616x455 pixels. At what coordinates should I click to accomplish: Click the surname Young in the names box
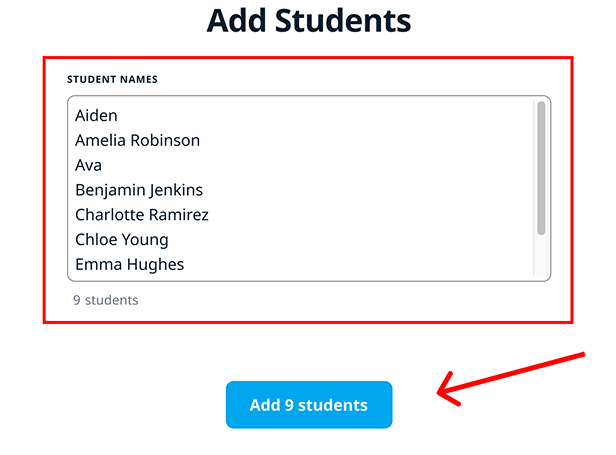(x=146, y=240)
